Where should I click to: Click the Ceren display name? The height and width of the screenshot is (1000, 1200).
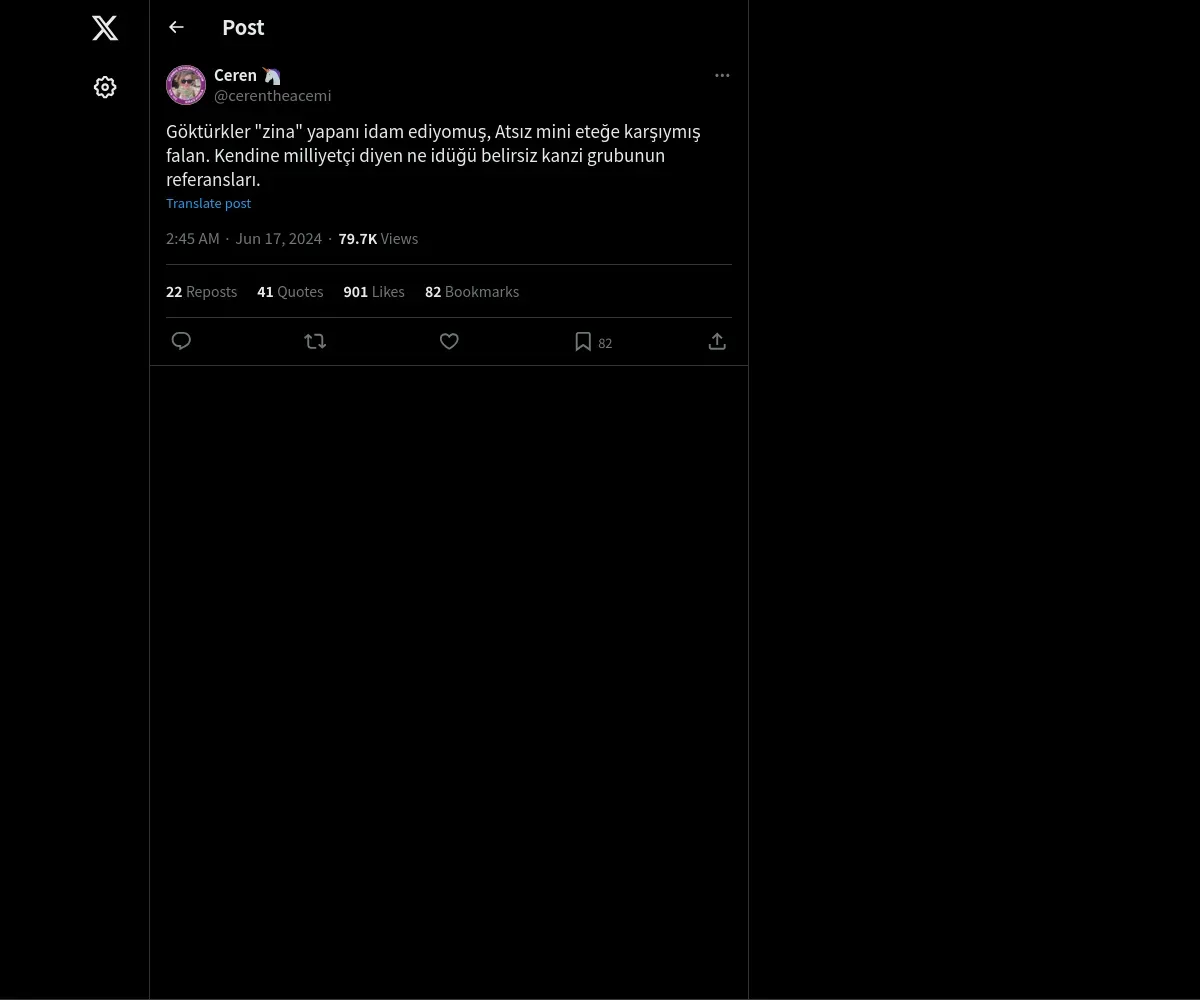[x=235, y=75]
